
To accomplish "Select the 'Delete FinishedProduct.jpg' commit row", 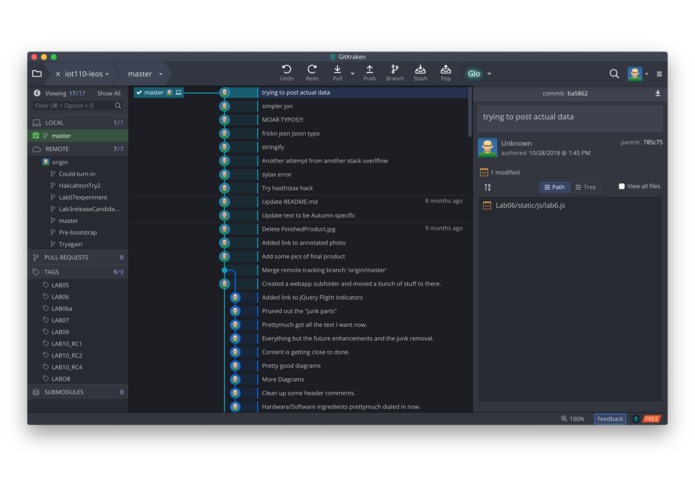I will click(363, 229).
